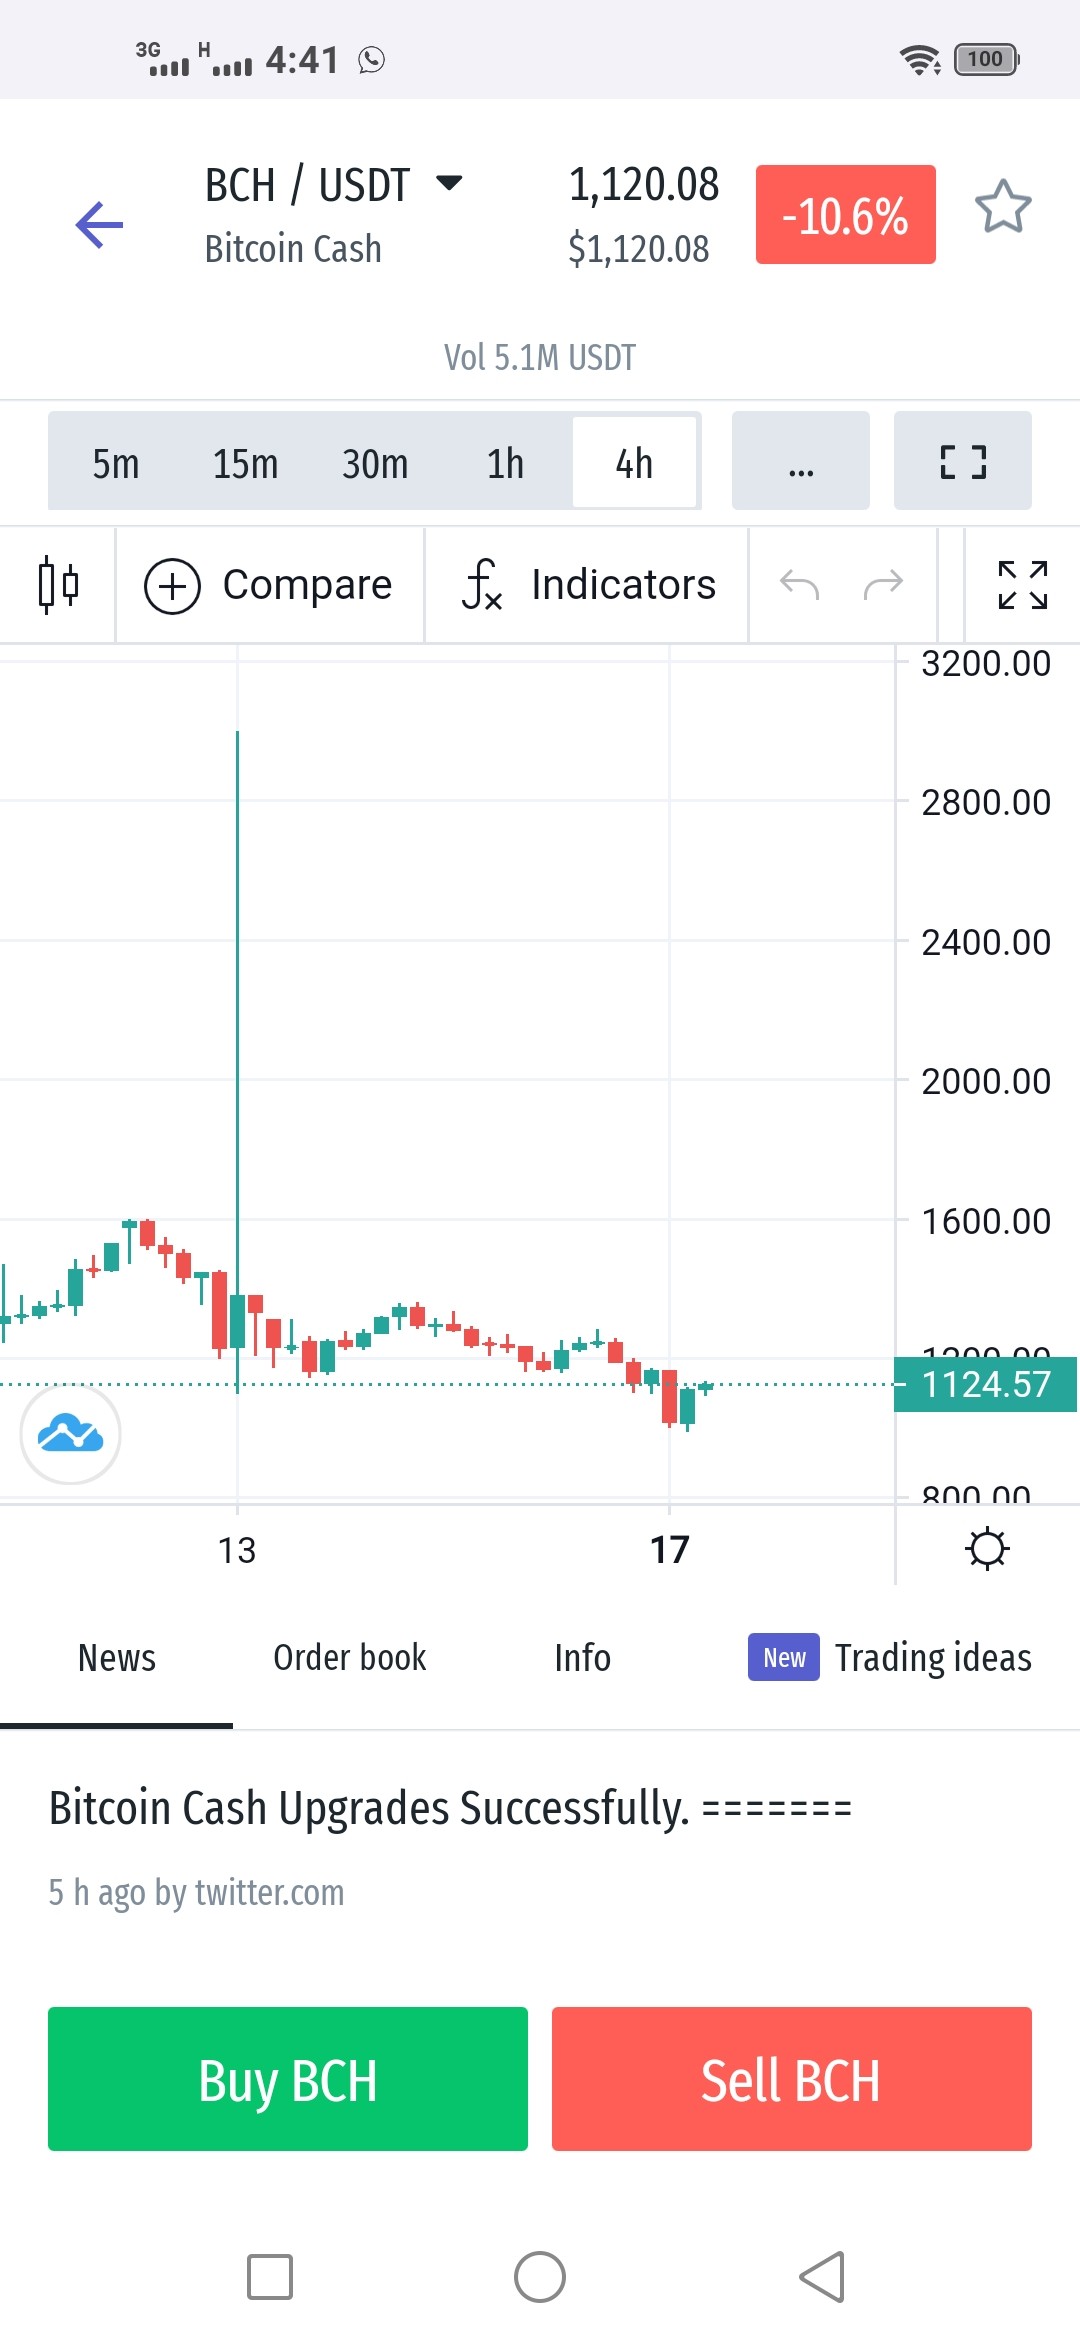Click the undo arrow icon
The height and width of the screenshot is (2340, 1080).
click(x=799, y=584)
